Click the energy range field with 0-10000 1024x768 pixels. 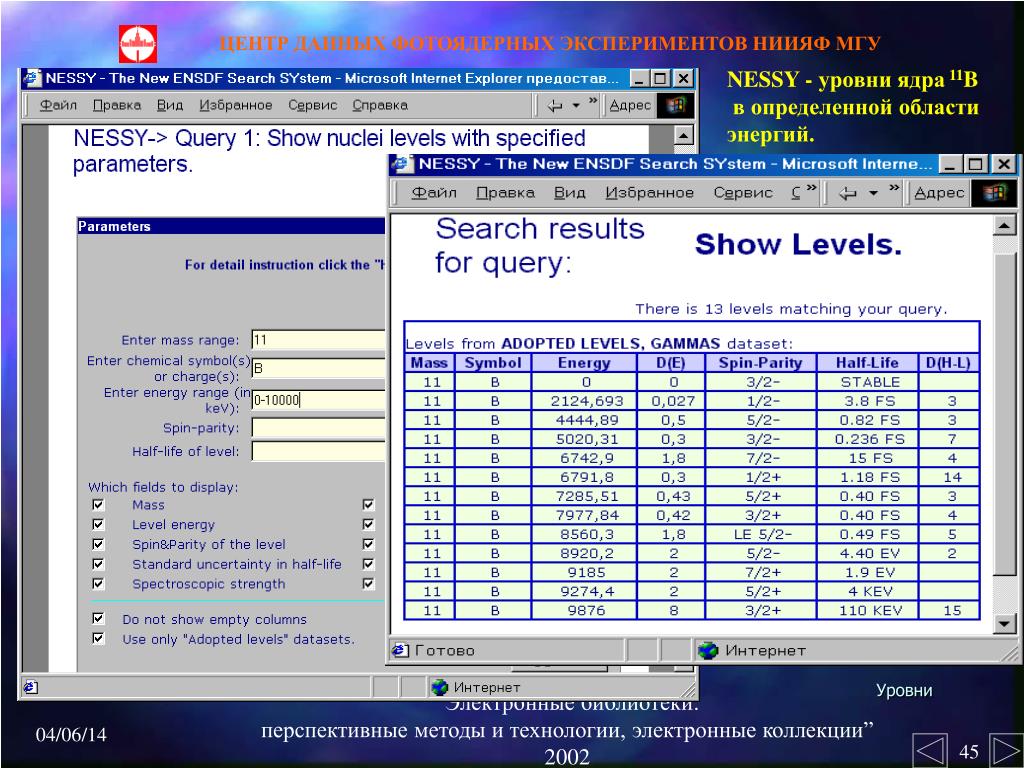coord(319,400)
